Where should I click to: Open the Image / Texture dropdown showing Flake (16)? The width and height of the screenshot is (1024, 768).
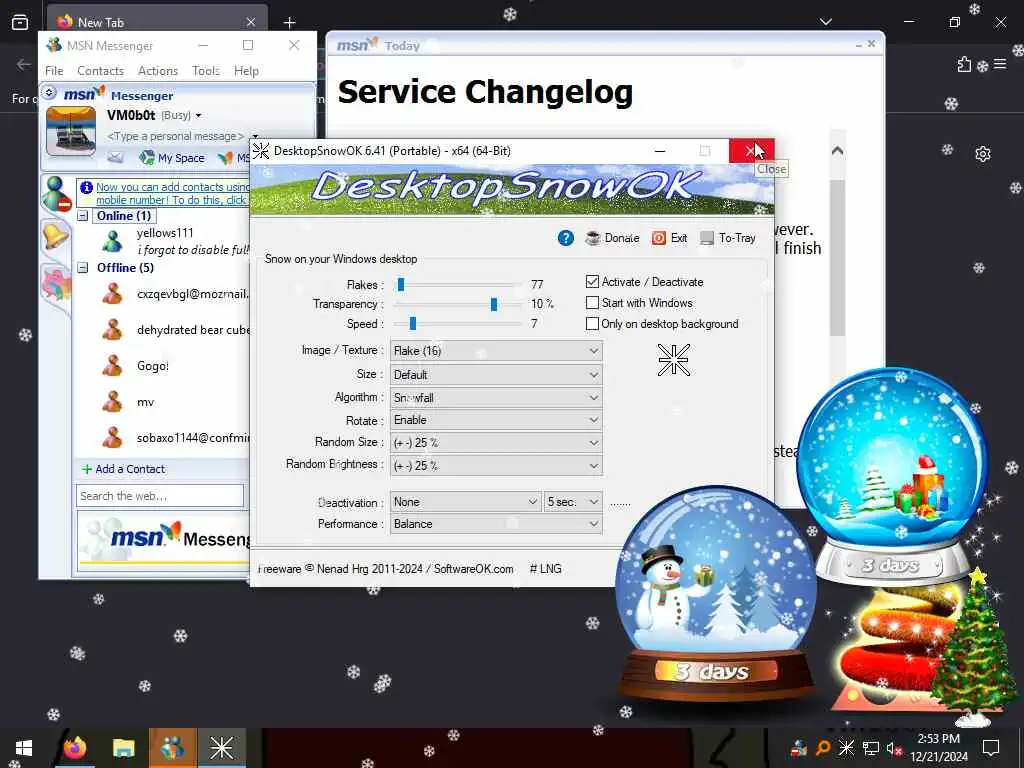coord(496,351)
